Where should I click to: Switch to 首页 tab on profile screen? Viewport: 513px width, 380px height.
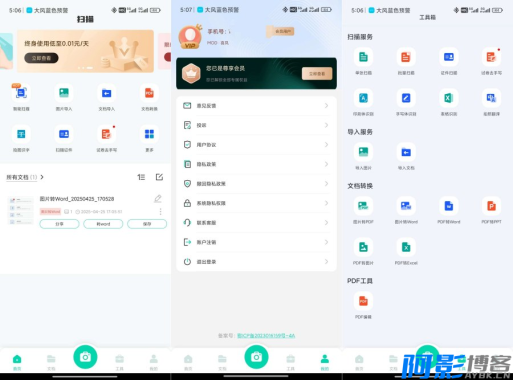(x=188, y=362)
